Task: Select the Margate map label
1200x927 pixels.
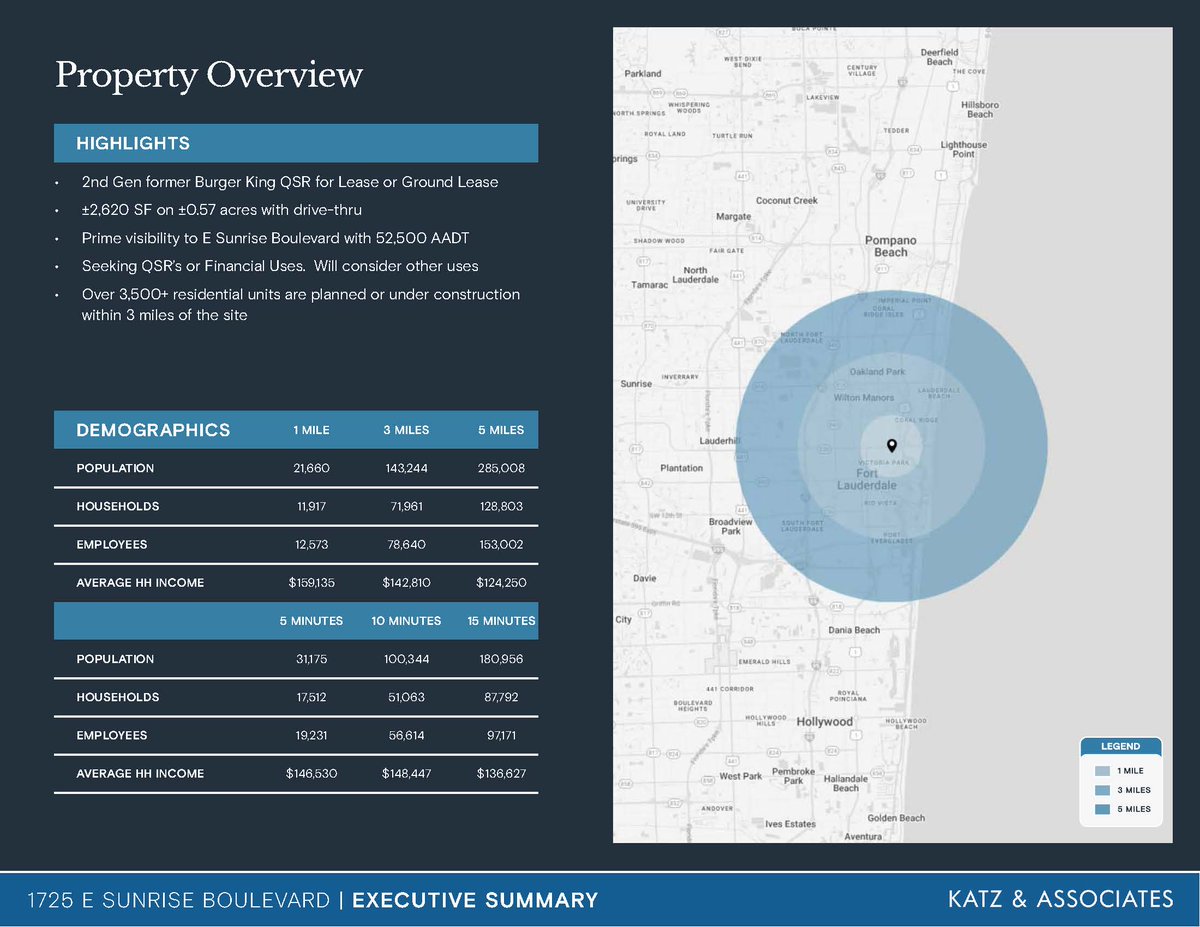Action: click(733, 216)
